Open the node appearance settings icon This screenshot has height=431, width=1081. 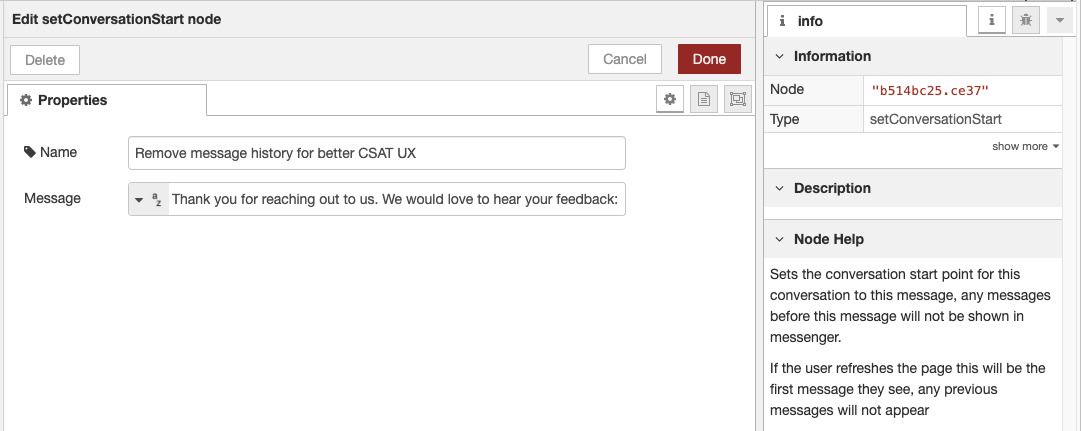[738, 99]
